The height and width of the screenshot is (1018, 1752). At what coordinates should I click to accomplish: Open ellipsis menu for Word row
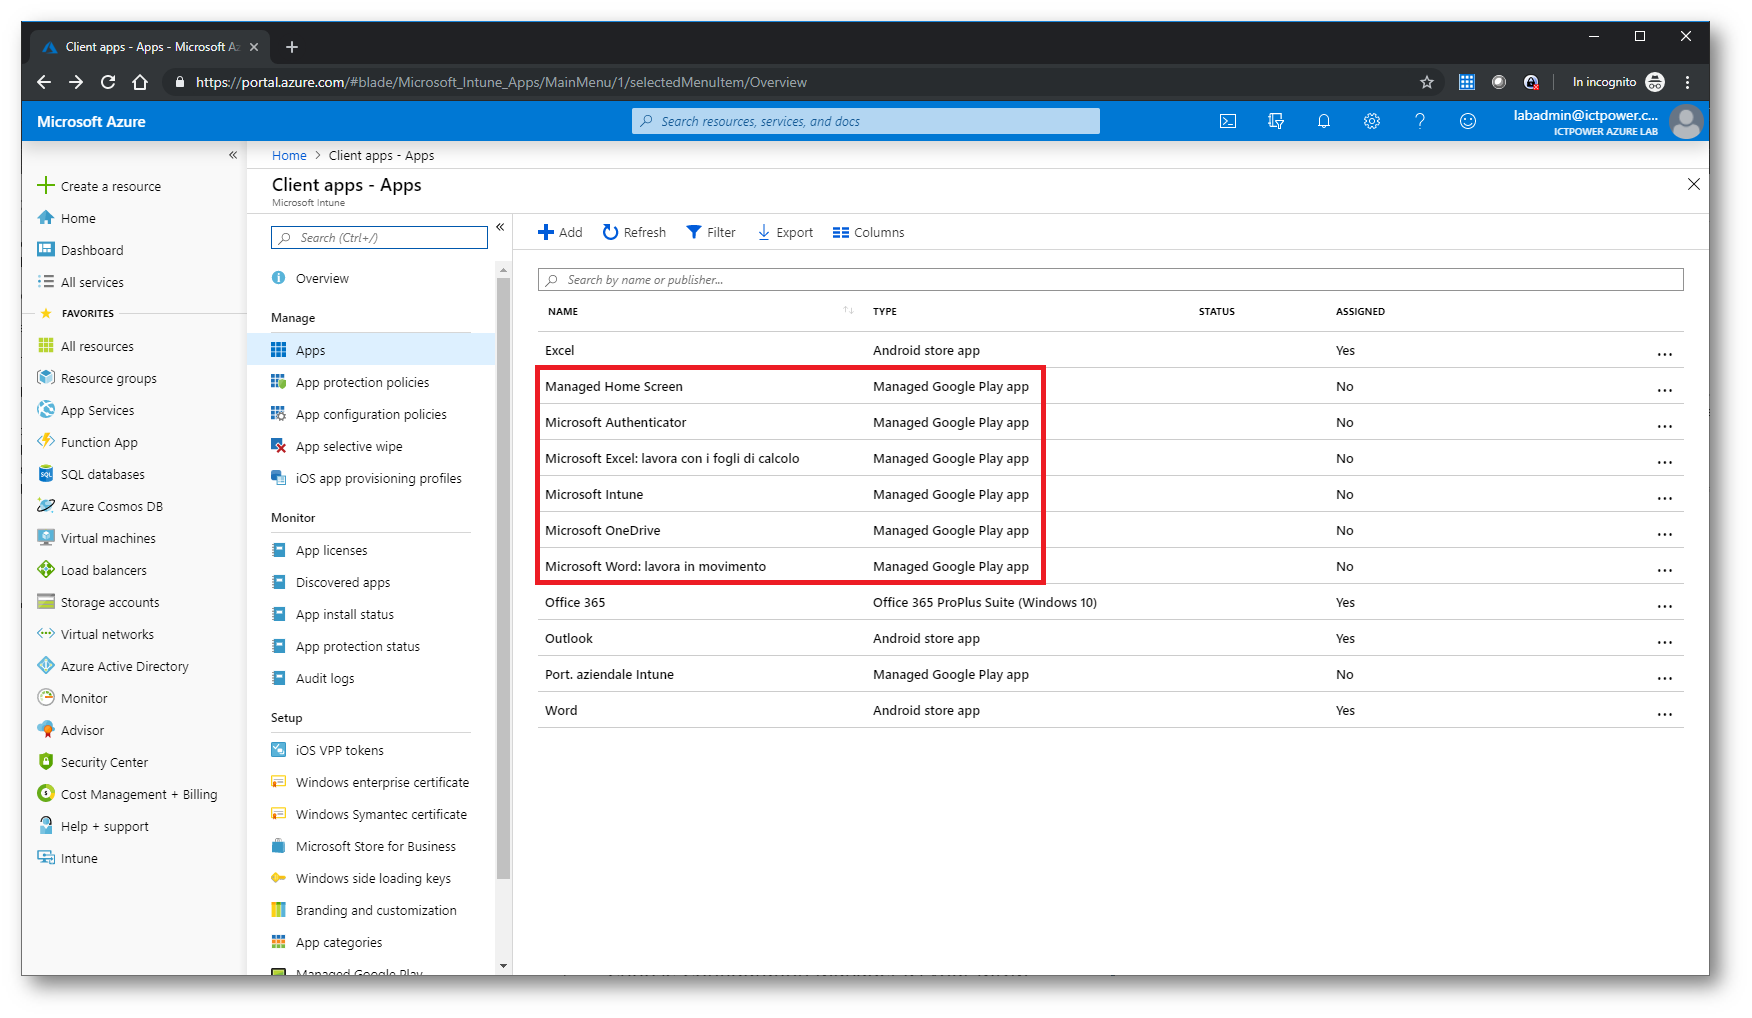click(1664, 714)
